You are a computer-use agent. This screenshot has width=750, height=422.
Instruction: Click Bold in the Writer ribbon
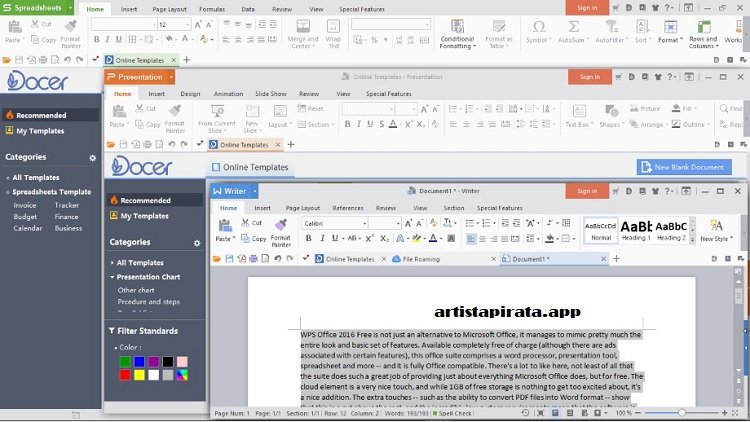coord(309,238)
